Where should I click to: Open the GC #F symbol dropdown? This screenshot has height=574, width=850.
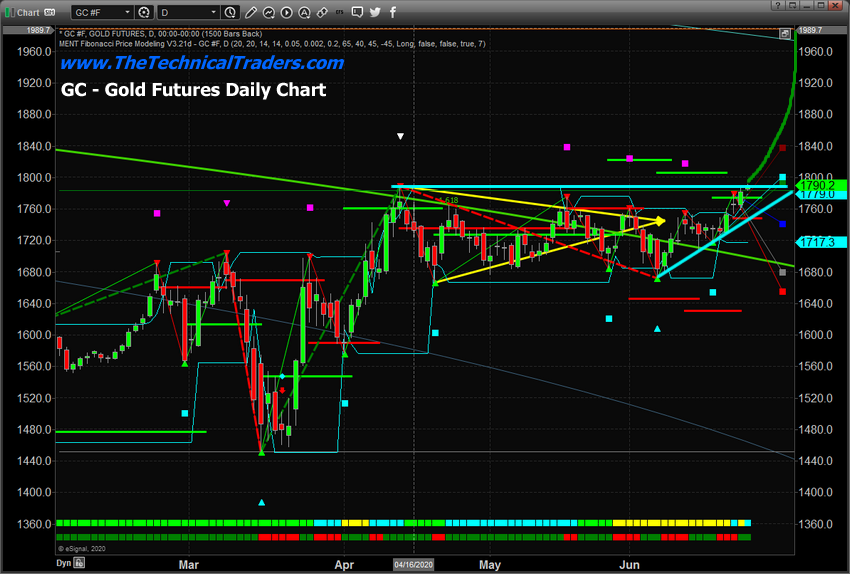coord(102,12)
